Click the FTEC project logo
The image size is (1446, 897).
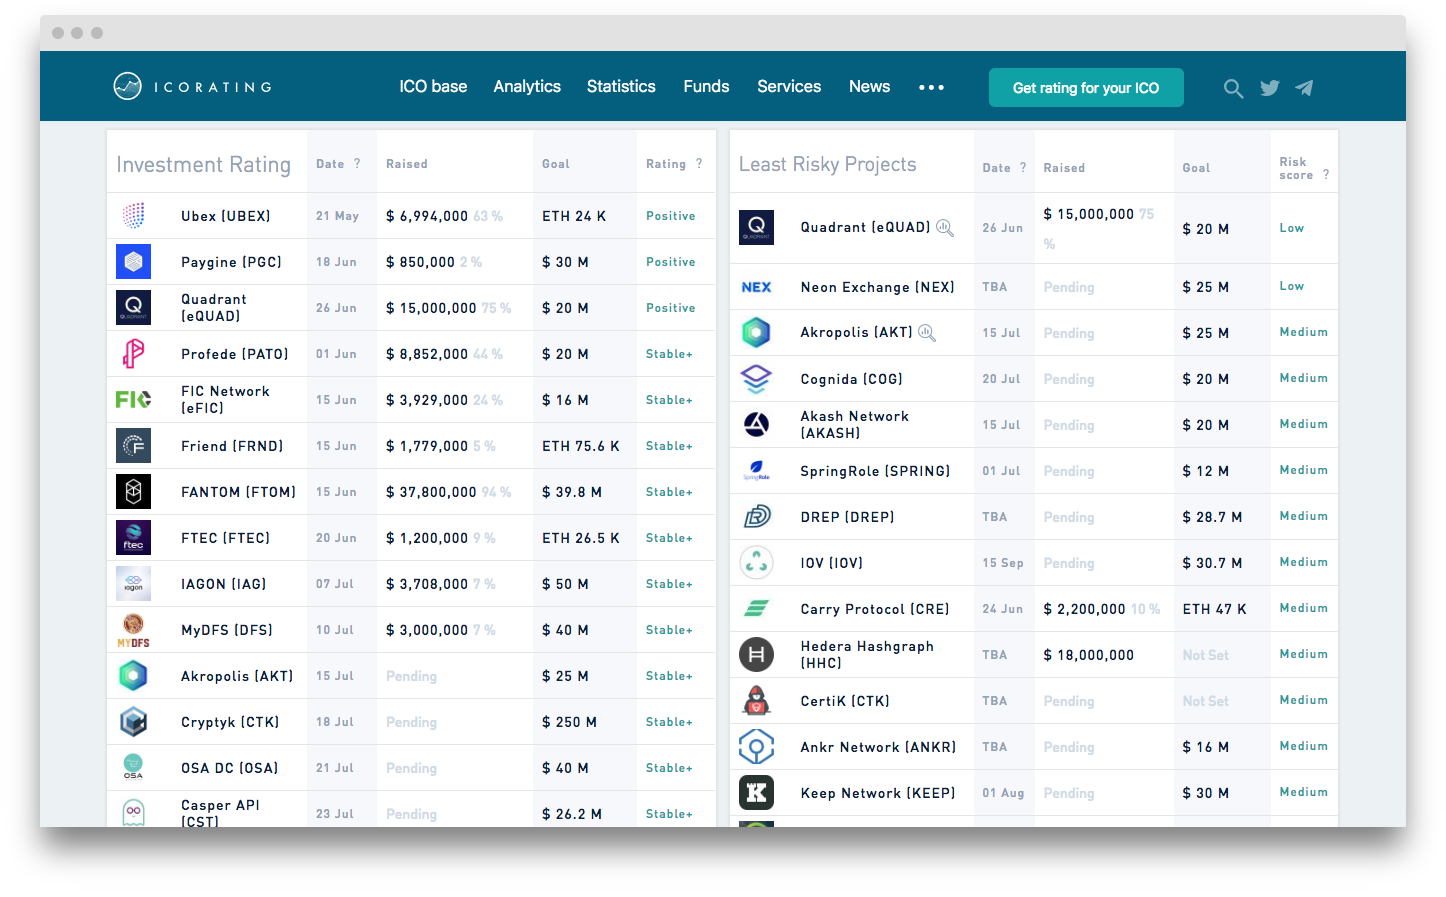tap(134, 538)
